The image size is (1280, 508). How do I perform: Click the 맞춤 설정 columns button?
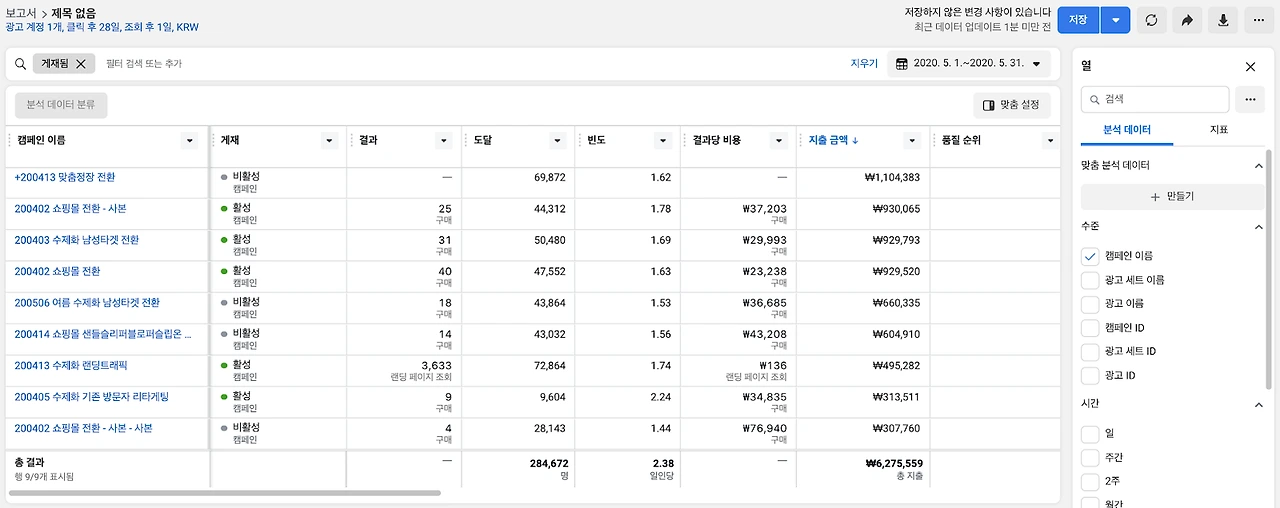click(1012, 105)
